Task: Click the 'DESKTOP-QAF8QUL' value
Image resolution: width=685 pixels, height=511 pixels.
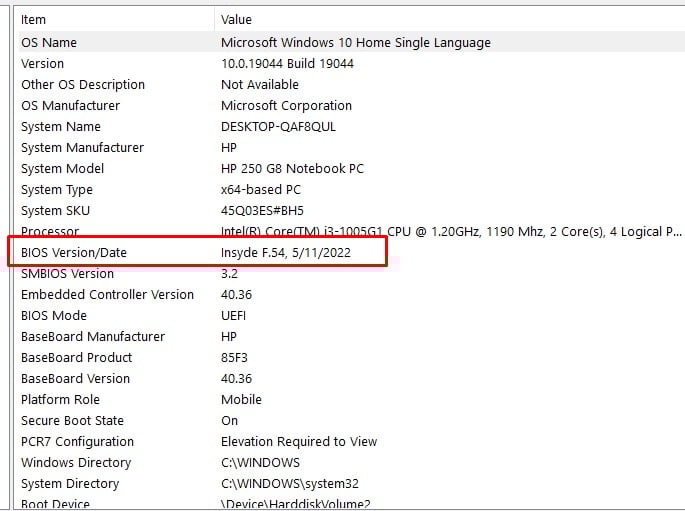Action: tap(278, 127)
